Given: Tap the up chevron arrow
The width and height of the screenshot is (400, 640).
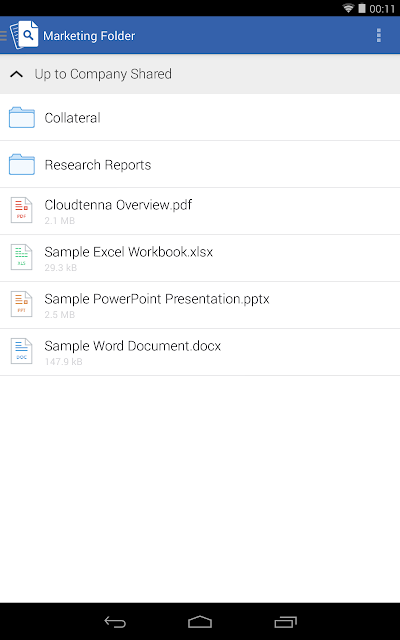Looking at the screenshot, I should [16, 74].
